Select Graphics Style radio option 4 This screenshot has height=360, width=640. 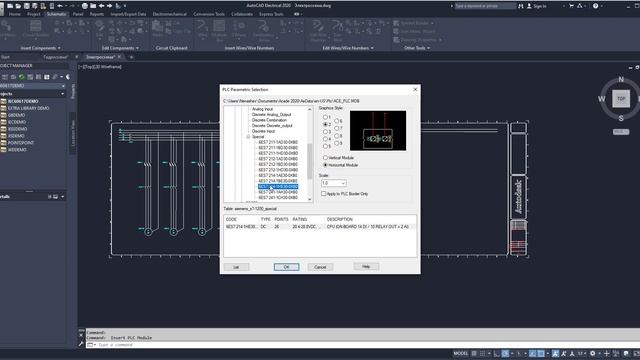point(326,139)
